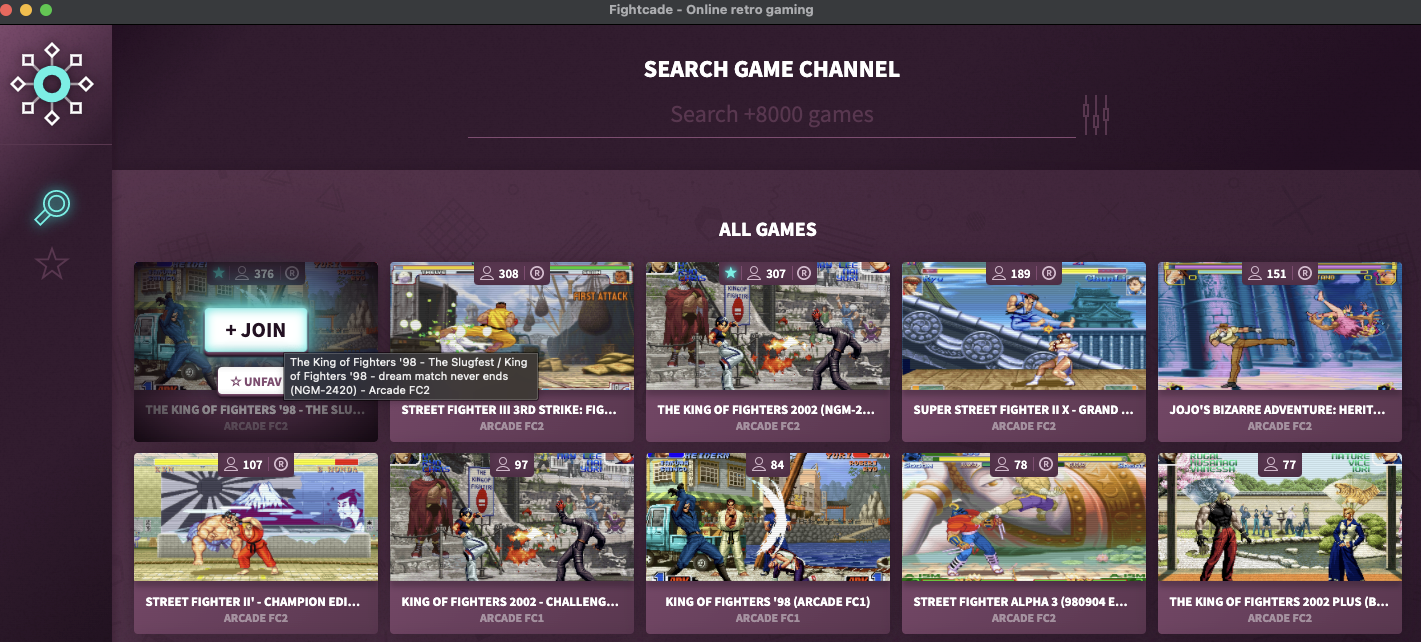The width and height of the screenshot is (1421, 642).
Task: Click the title 'KING OF FIGHTERS 2002 - CHALLENG...'
Action: pyautogui.click(x=510, y=602)
